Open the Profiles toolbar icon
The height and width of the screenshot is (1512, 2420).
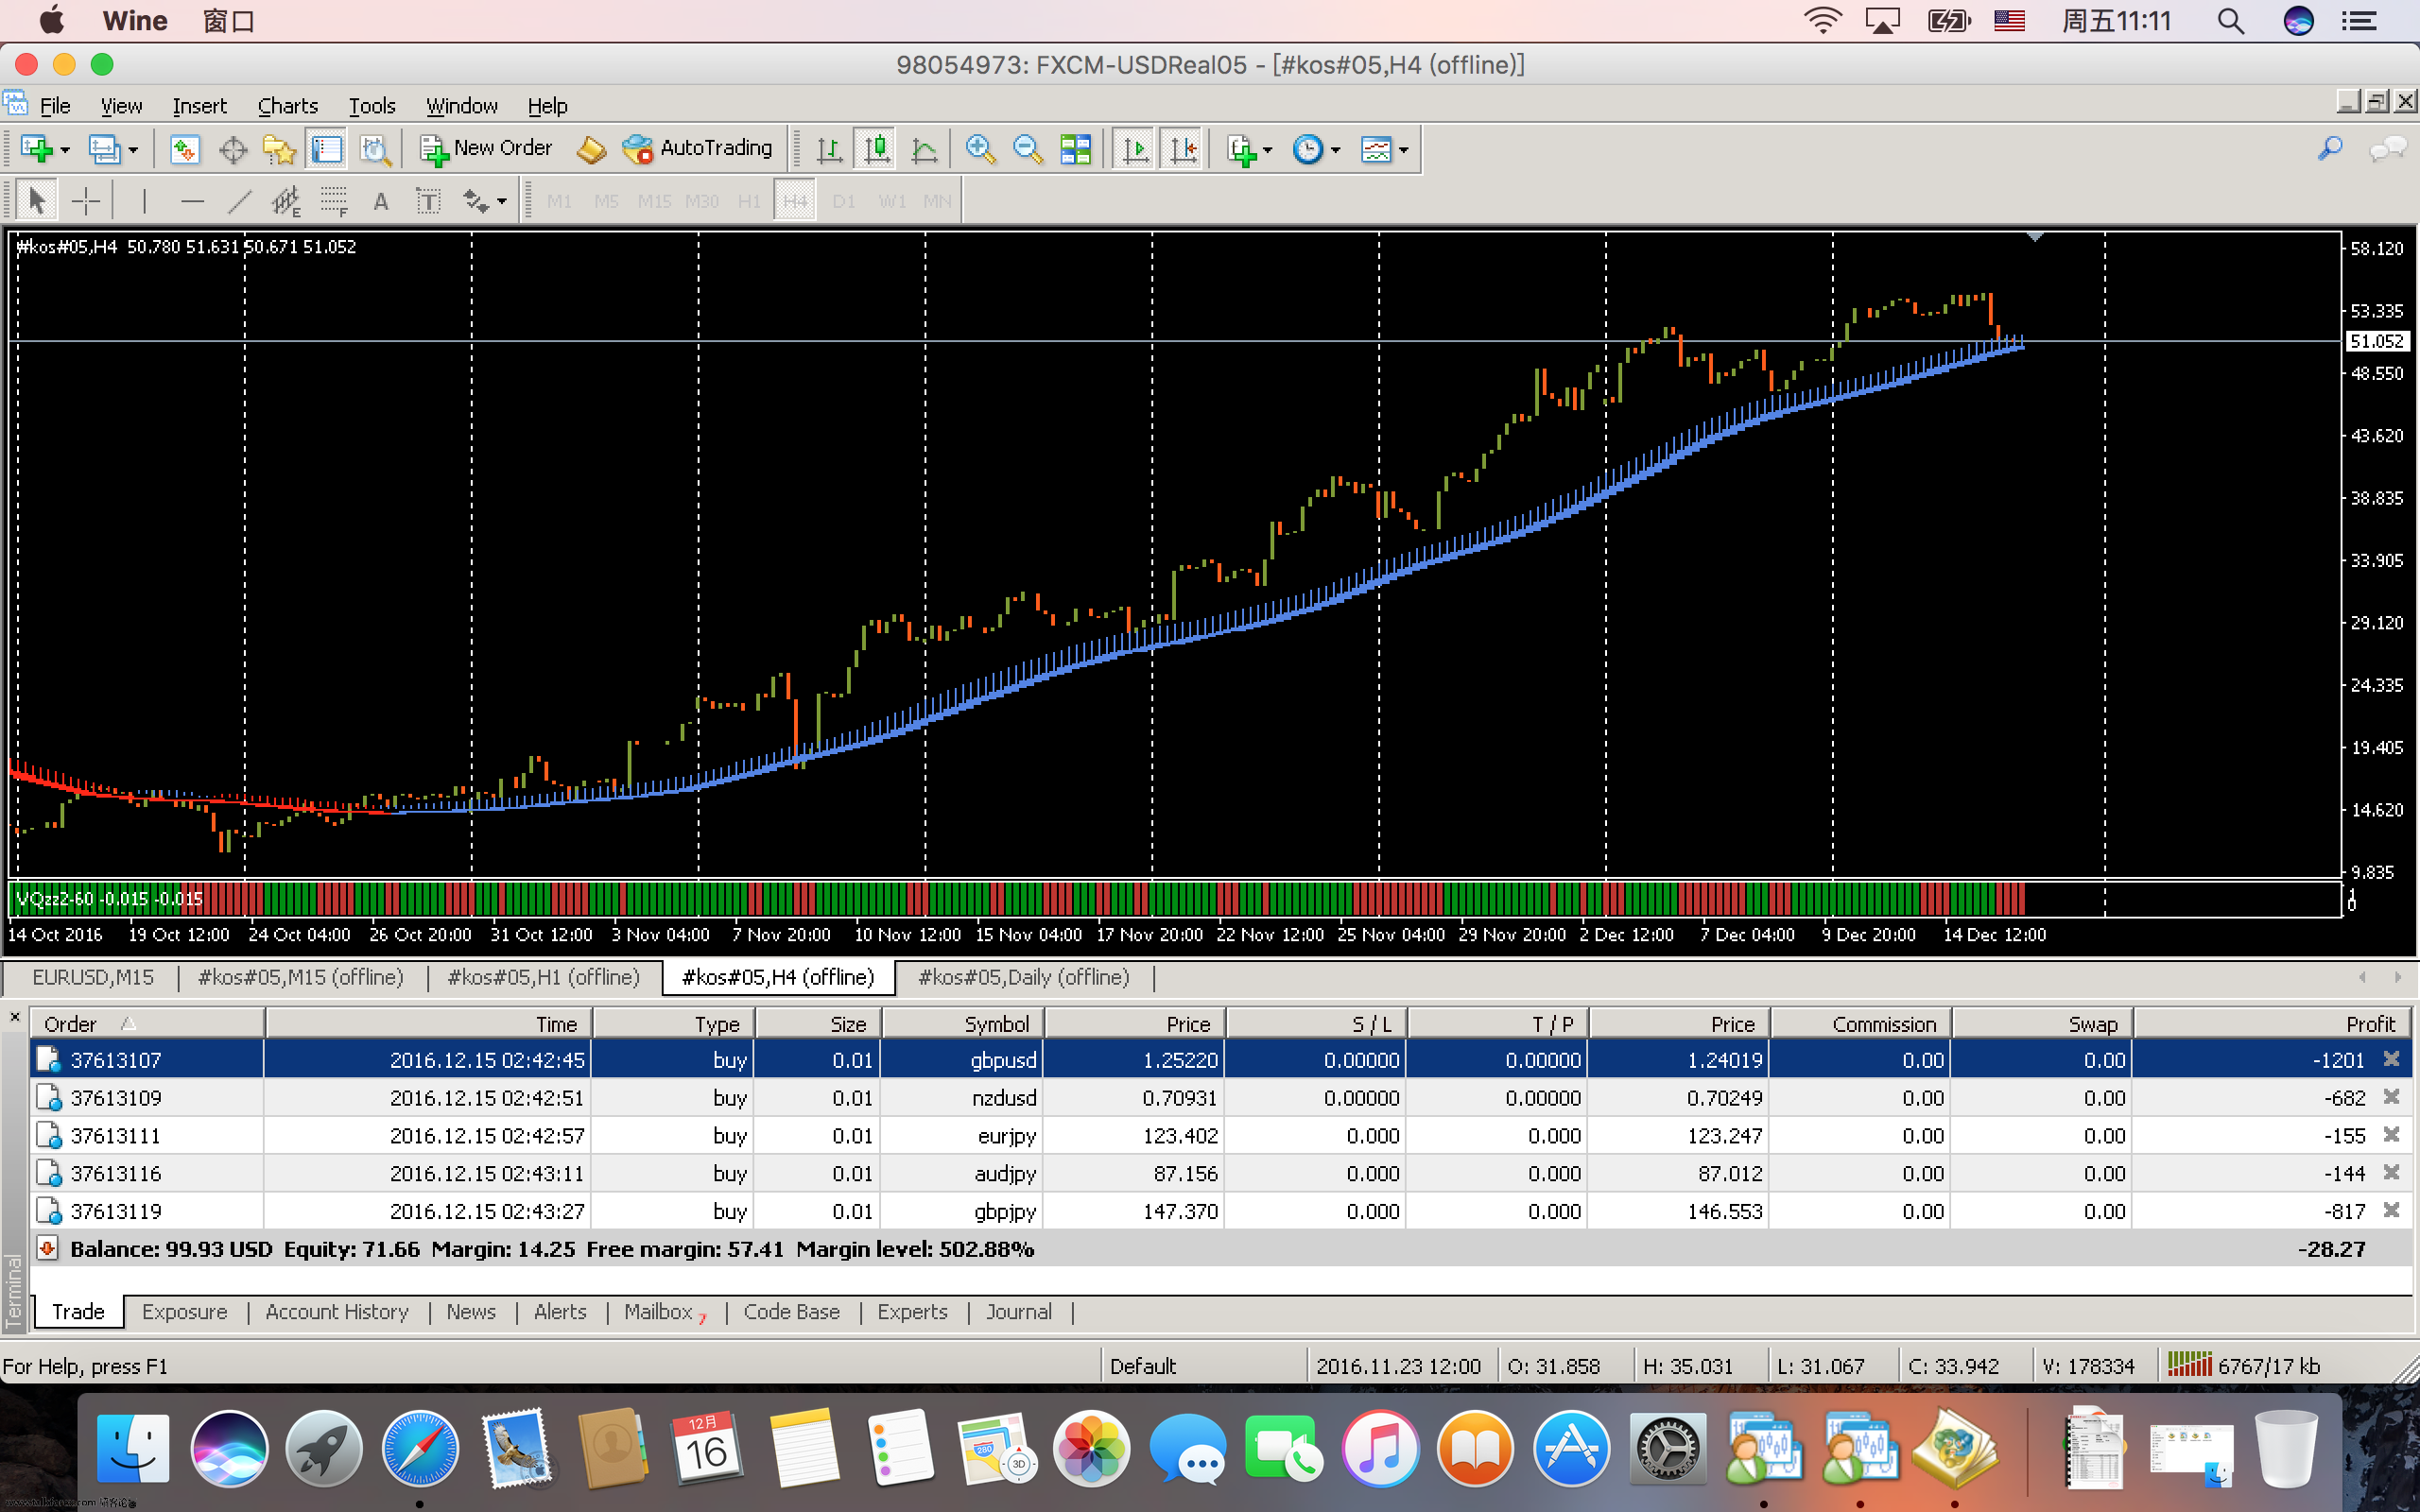click(104, 150)
